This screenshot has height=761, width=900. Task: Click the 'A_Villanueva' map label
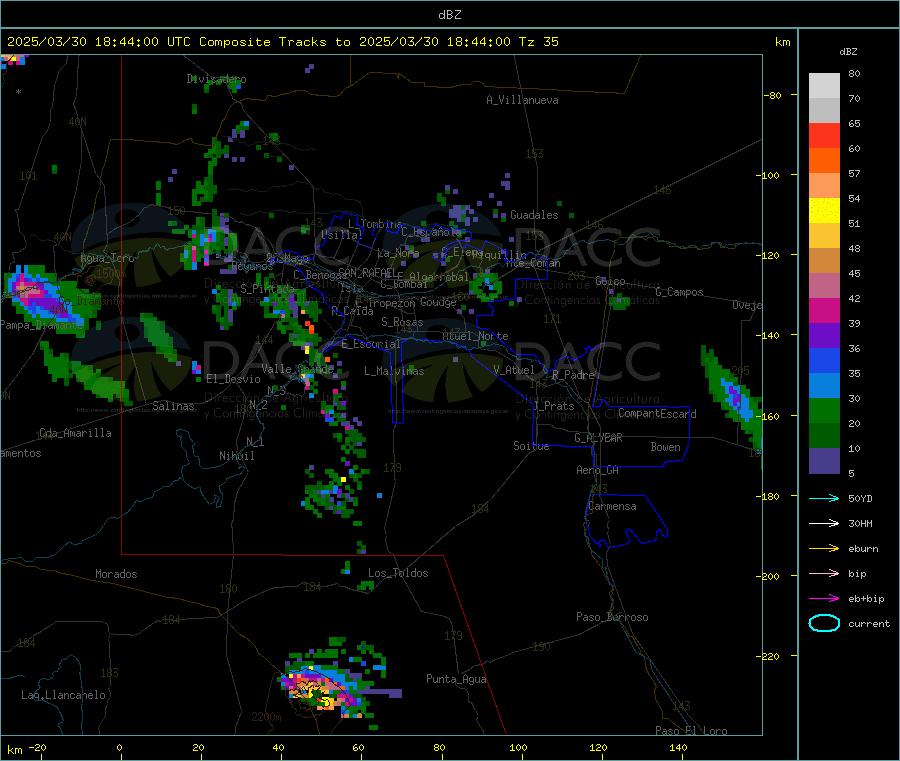coord(522,100)
